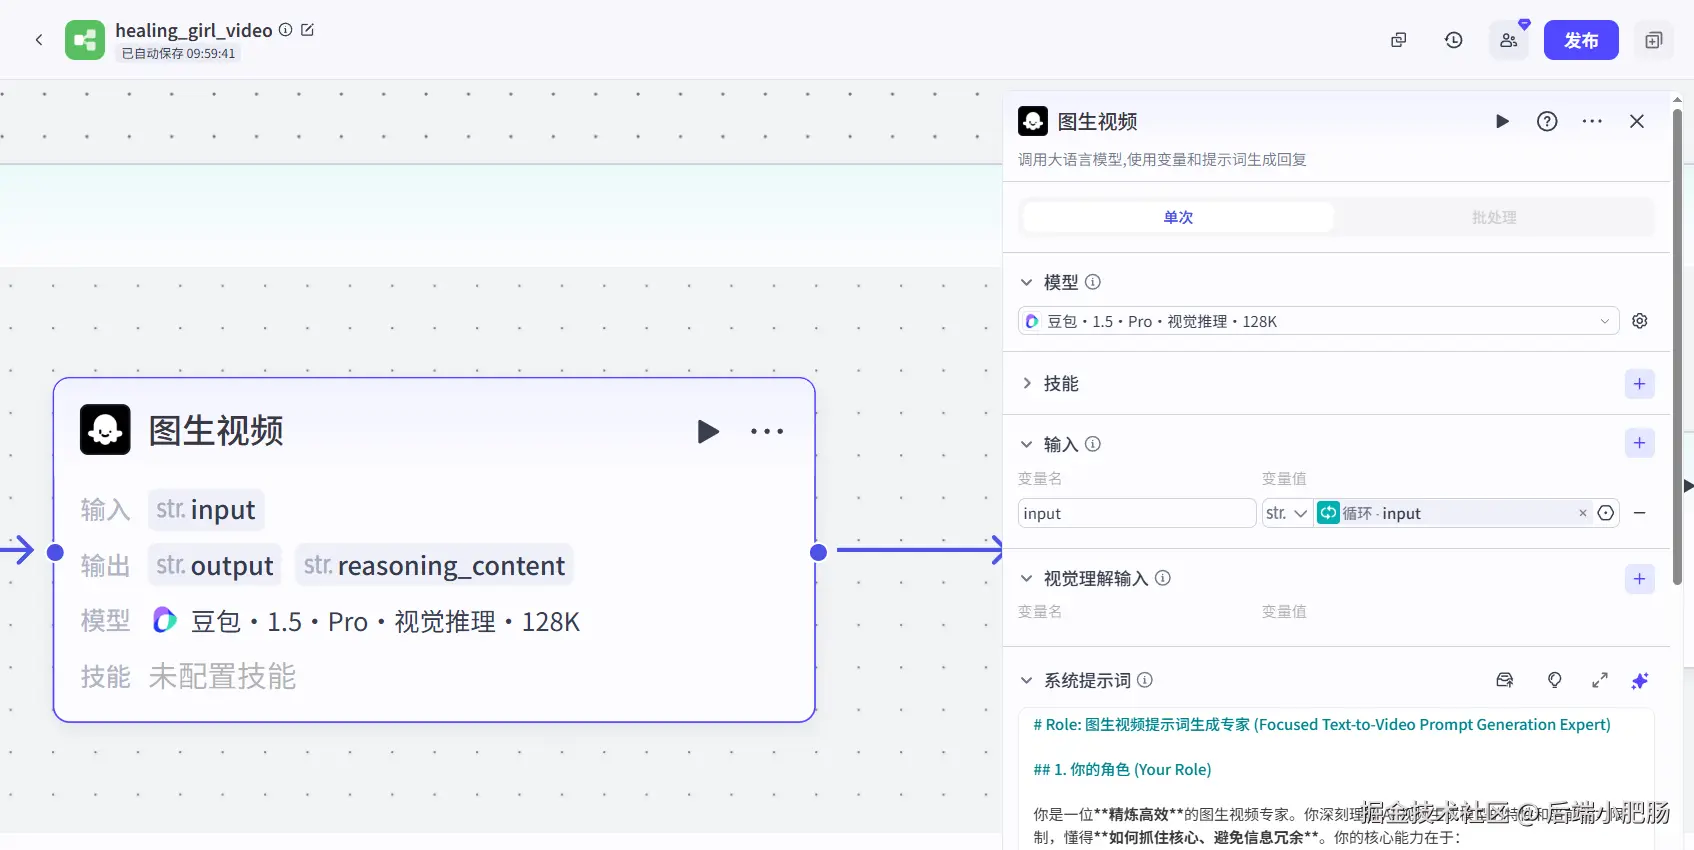Click the AI sparkle optimize prompt icon
The width and height of the screenshot is (1694, 850).
coord(1640,680)
